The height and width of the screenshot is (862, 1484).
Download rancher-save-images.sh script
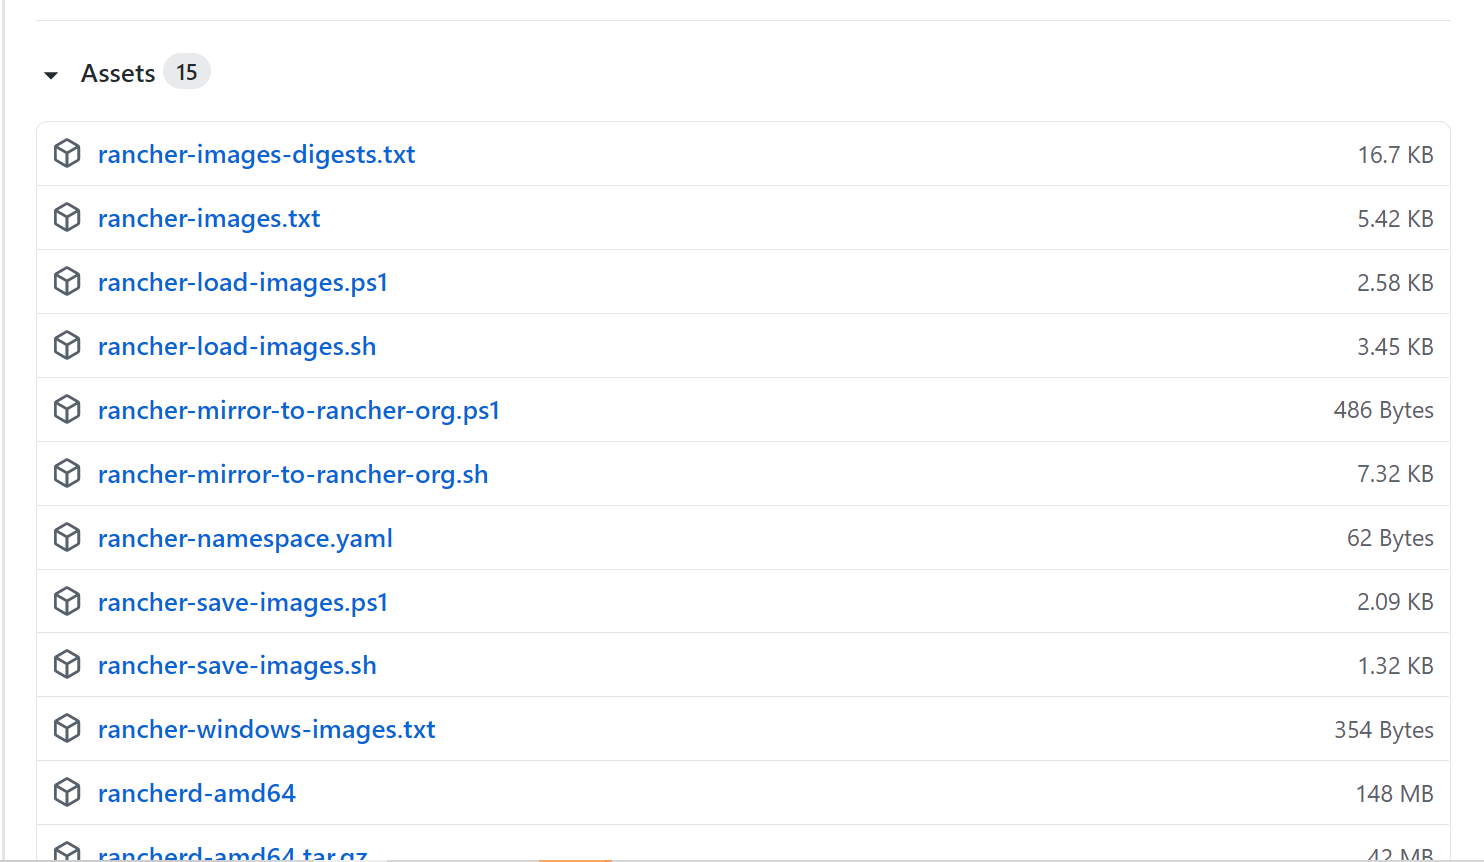pos(237,666)
